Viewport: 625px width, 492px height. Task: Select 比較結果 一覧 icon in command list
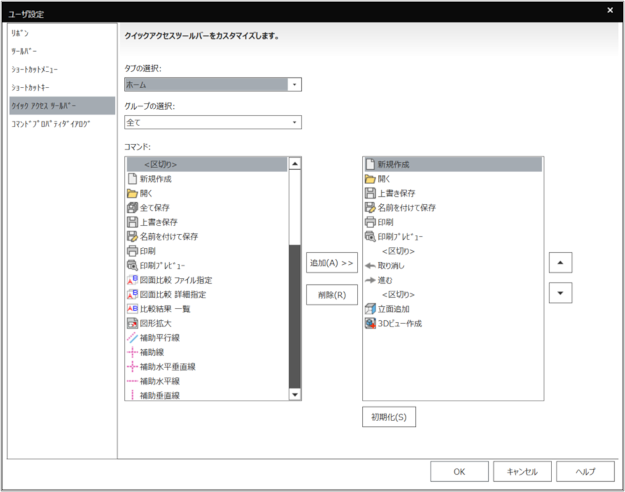(x=131, y=309)
